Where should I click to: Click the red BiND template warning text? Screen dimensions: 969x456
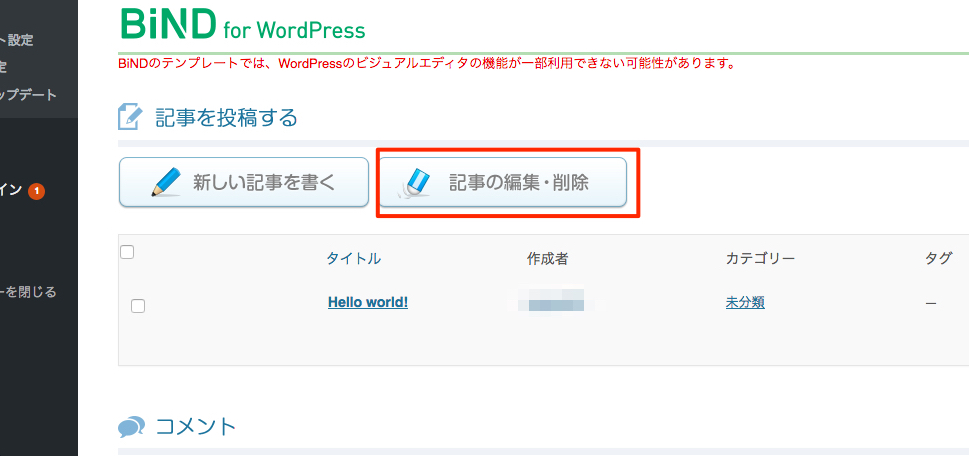426,64
